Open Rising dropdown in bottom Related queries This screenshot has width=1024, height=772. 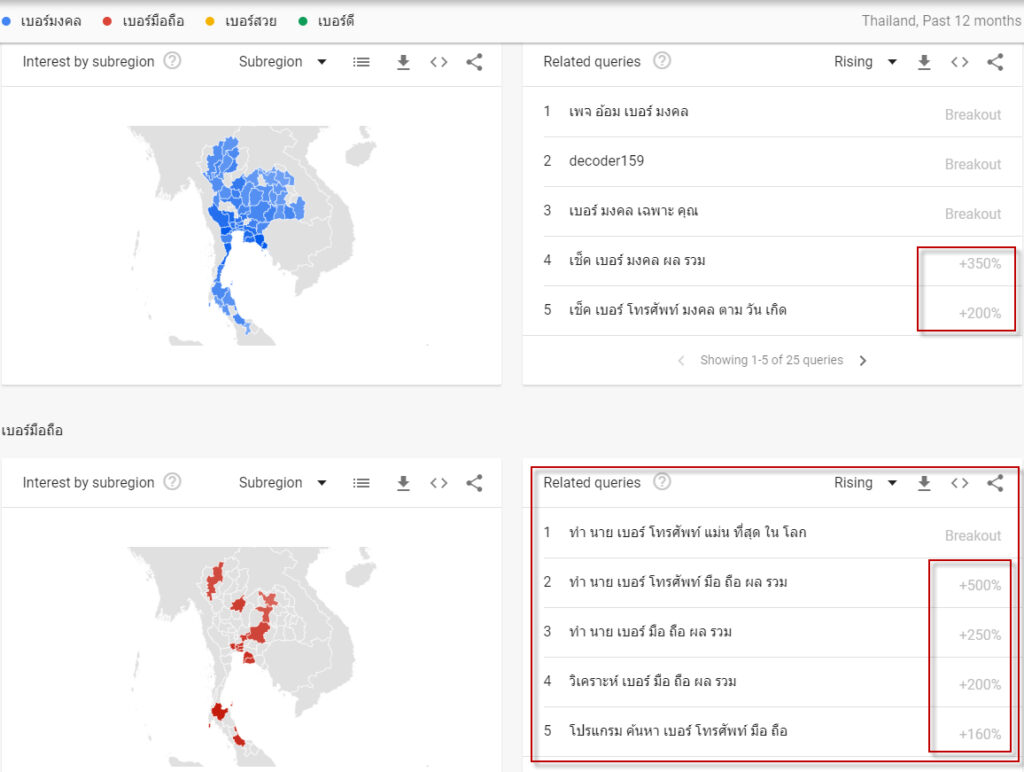(x=865, y=483)
